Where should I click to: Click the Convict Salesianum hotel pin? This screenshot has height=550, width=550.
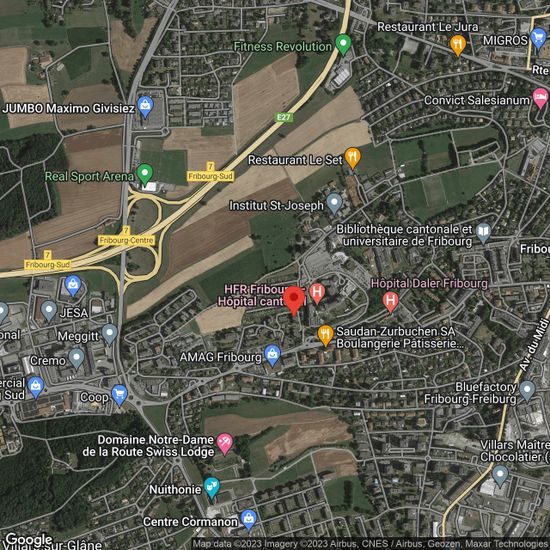tap(540, 98)
